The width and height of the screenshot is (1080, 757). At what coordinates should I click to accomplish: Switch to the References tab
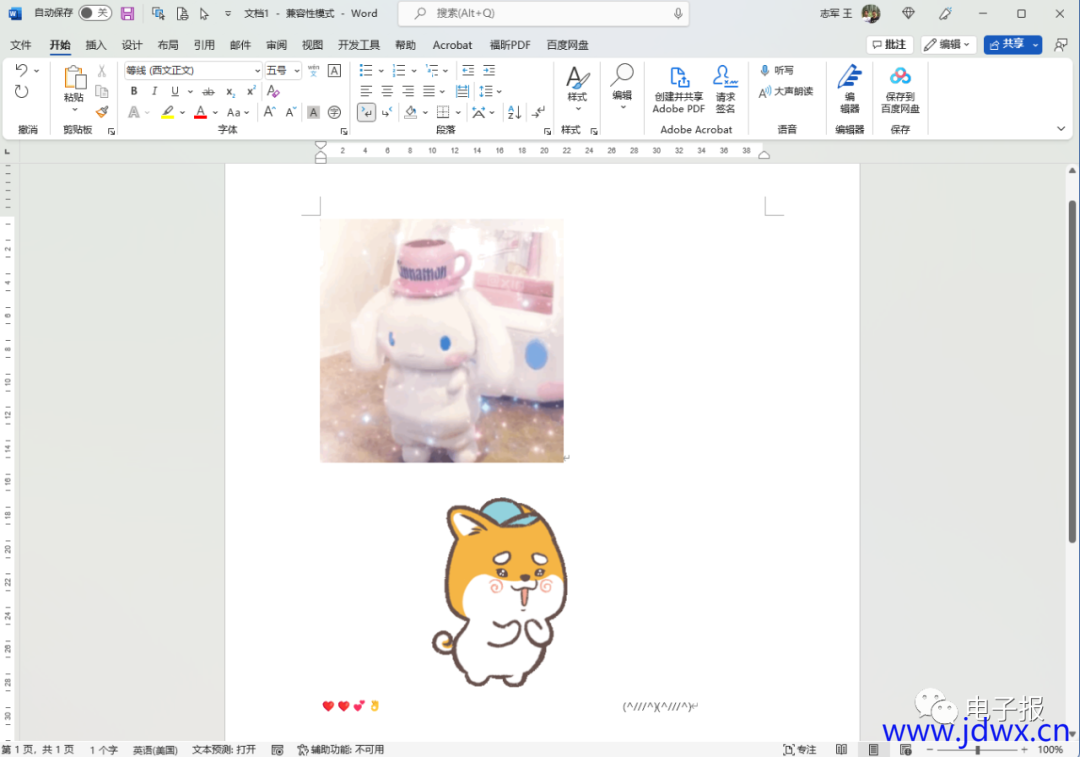(x=204, y=45)
